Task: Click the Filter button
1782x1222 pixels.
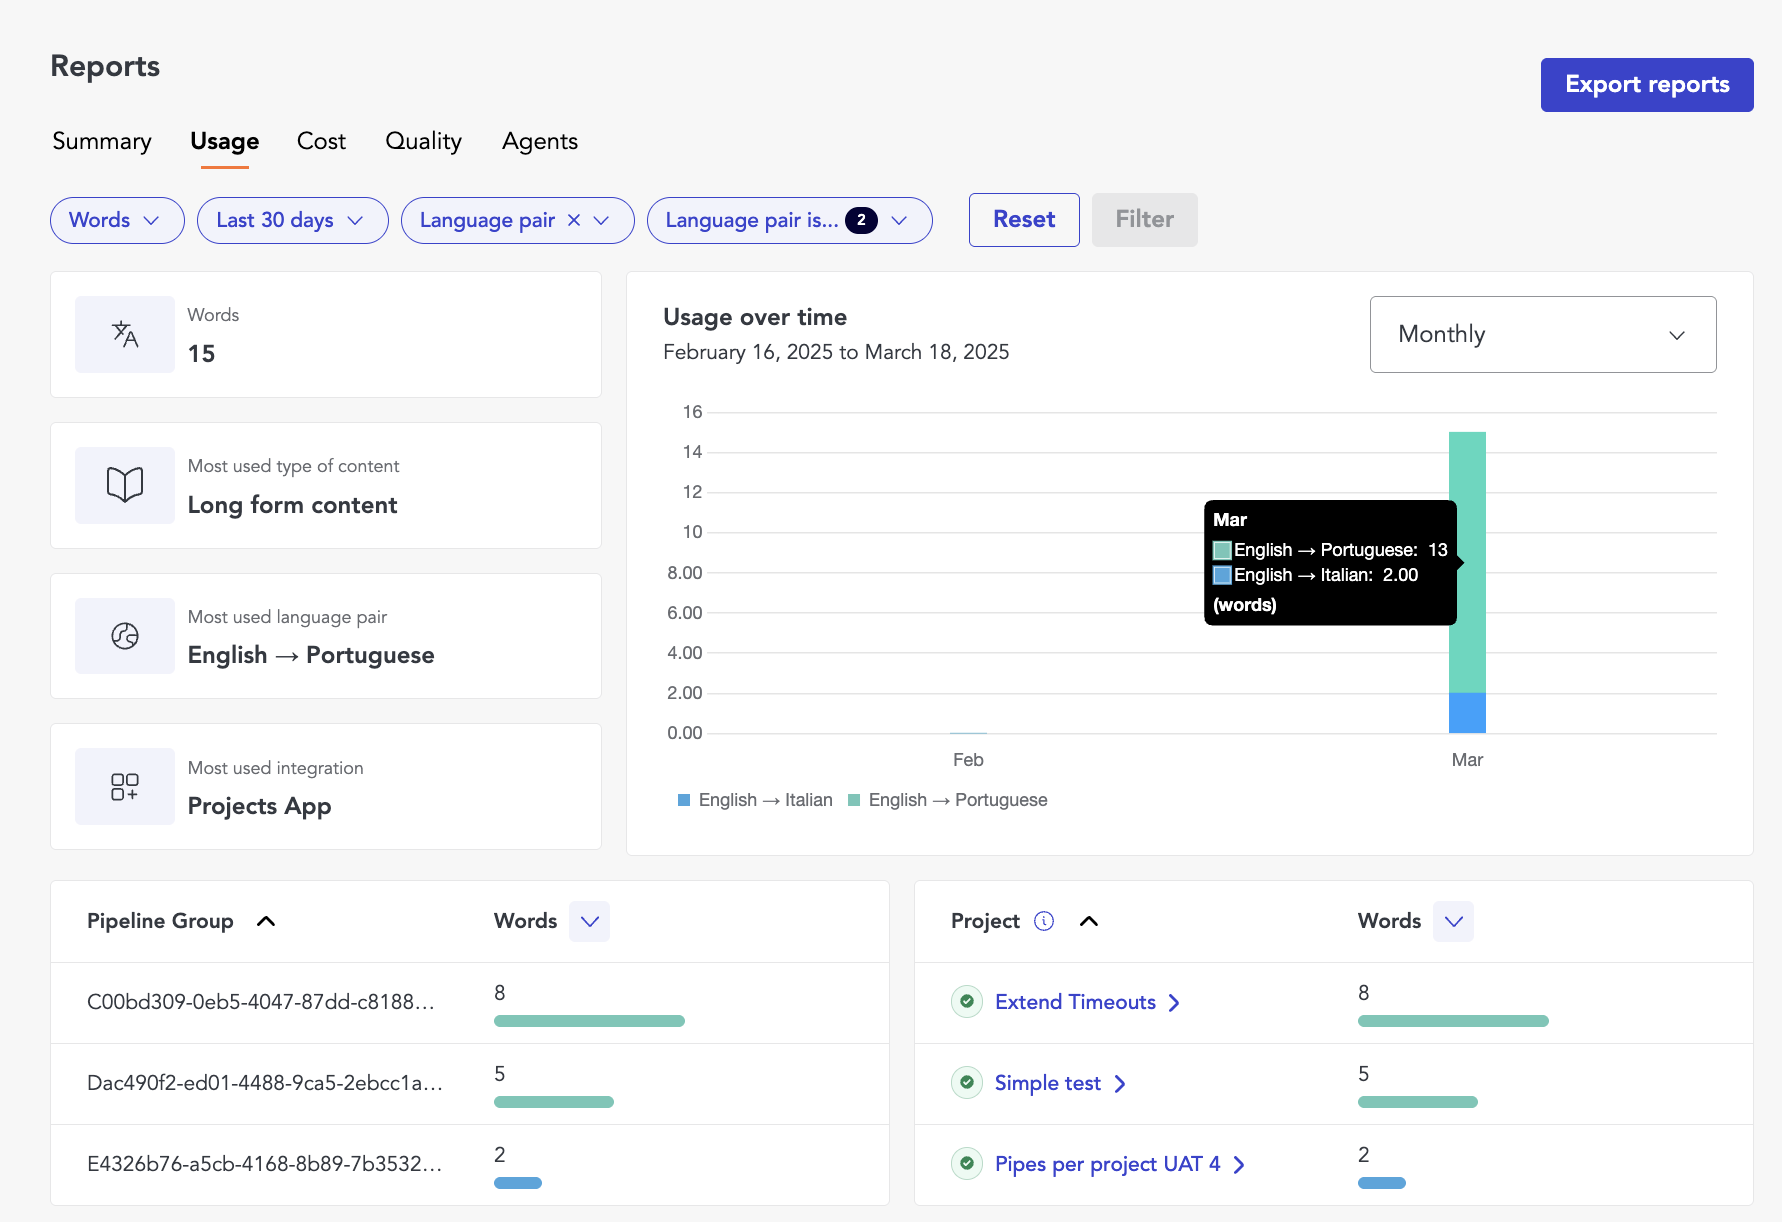Action: click(x=1145, y=220)
